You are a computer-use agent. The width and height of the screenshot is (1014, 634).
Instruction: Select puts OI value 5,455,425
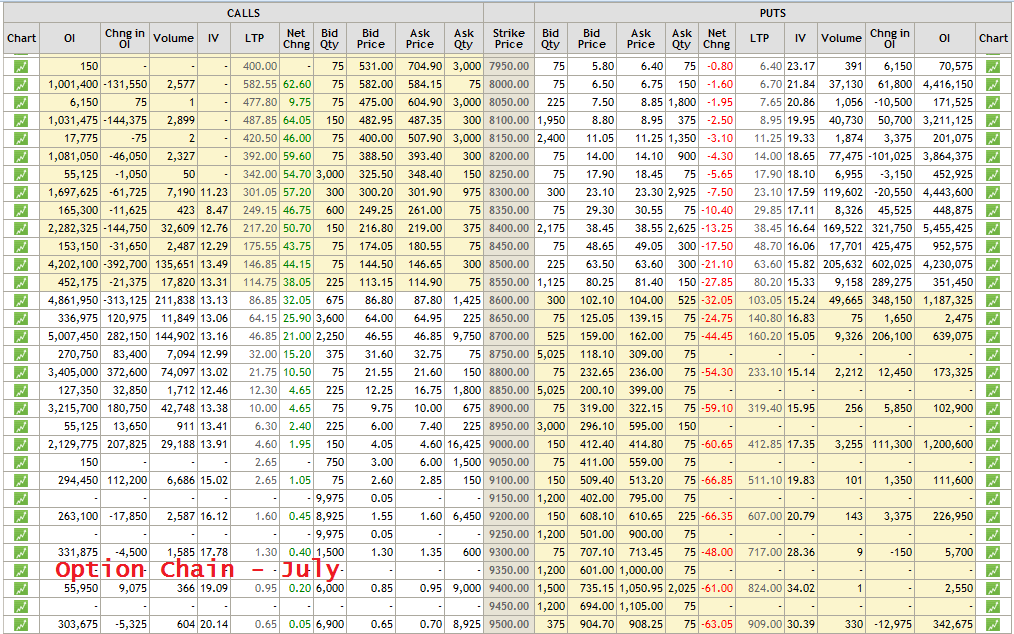point(947,228)
